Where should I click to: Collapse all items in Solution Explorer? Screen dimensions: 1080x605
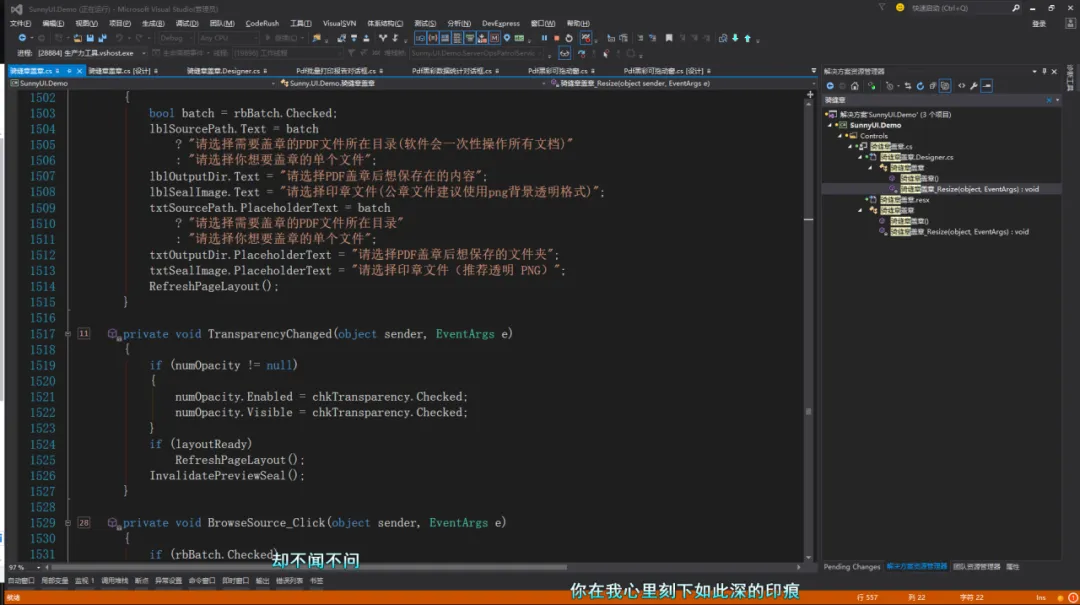pyautogui.click(x=933, y=86)
